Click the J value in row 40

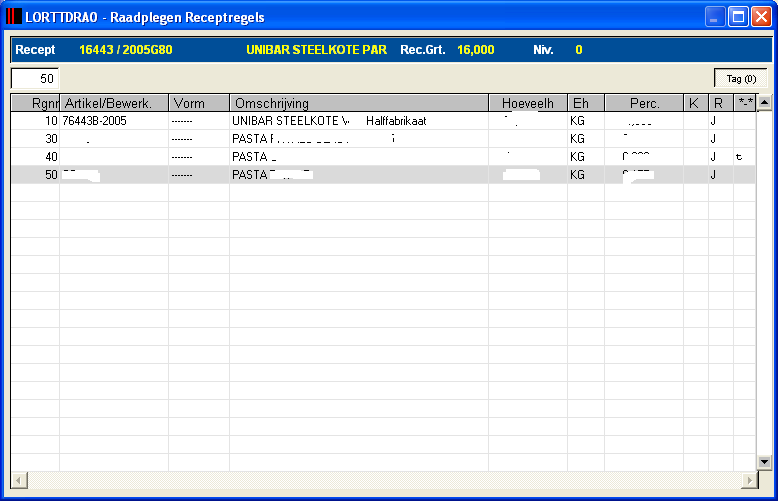coord(713,157)
